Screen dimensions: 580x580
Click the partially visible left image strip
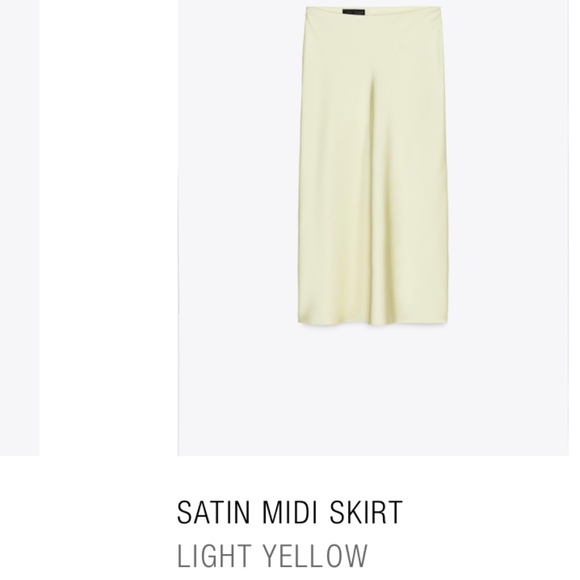point(20,227)
